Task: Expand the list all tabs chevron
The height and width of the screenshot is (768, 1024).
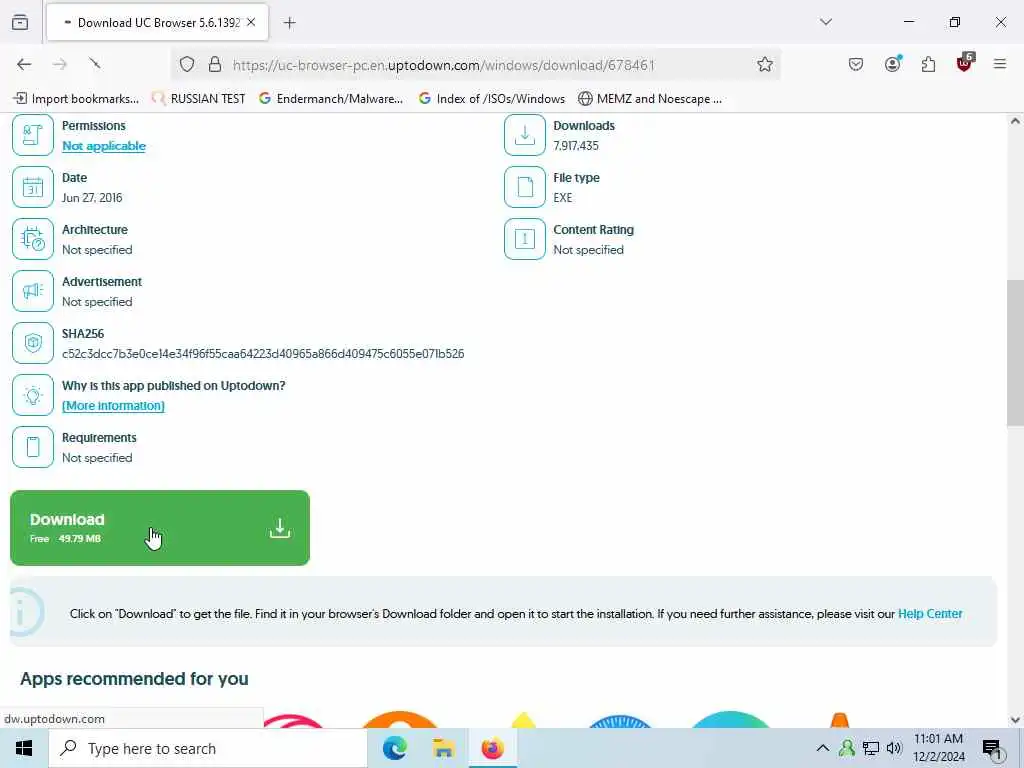Action: (x=826, y=22)
